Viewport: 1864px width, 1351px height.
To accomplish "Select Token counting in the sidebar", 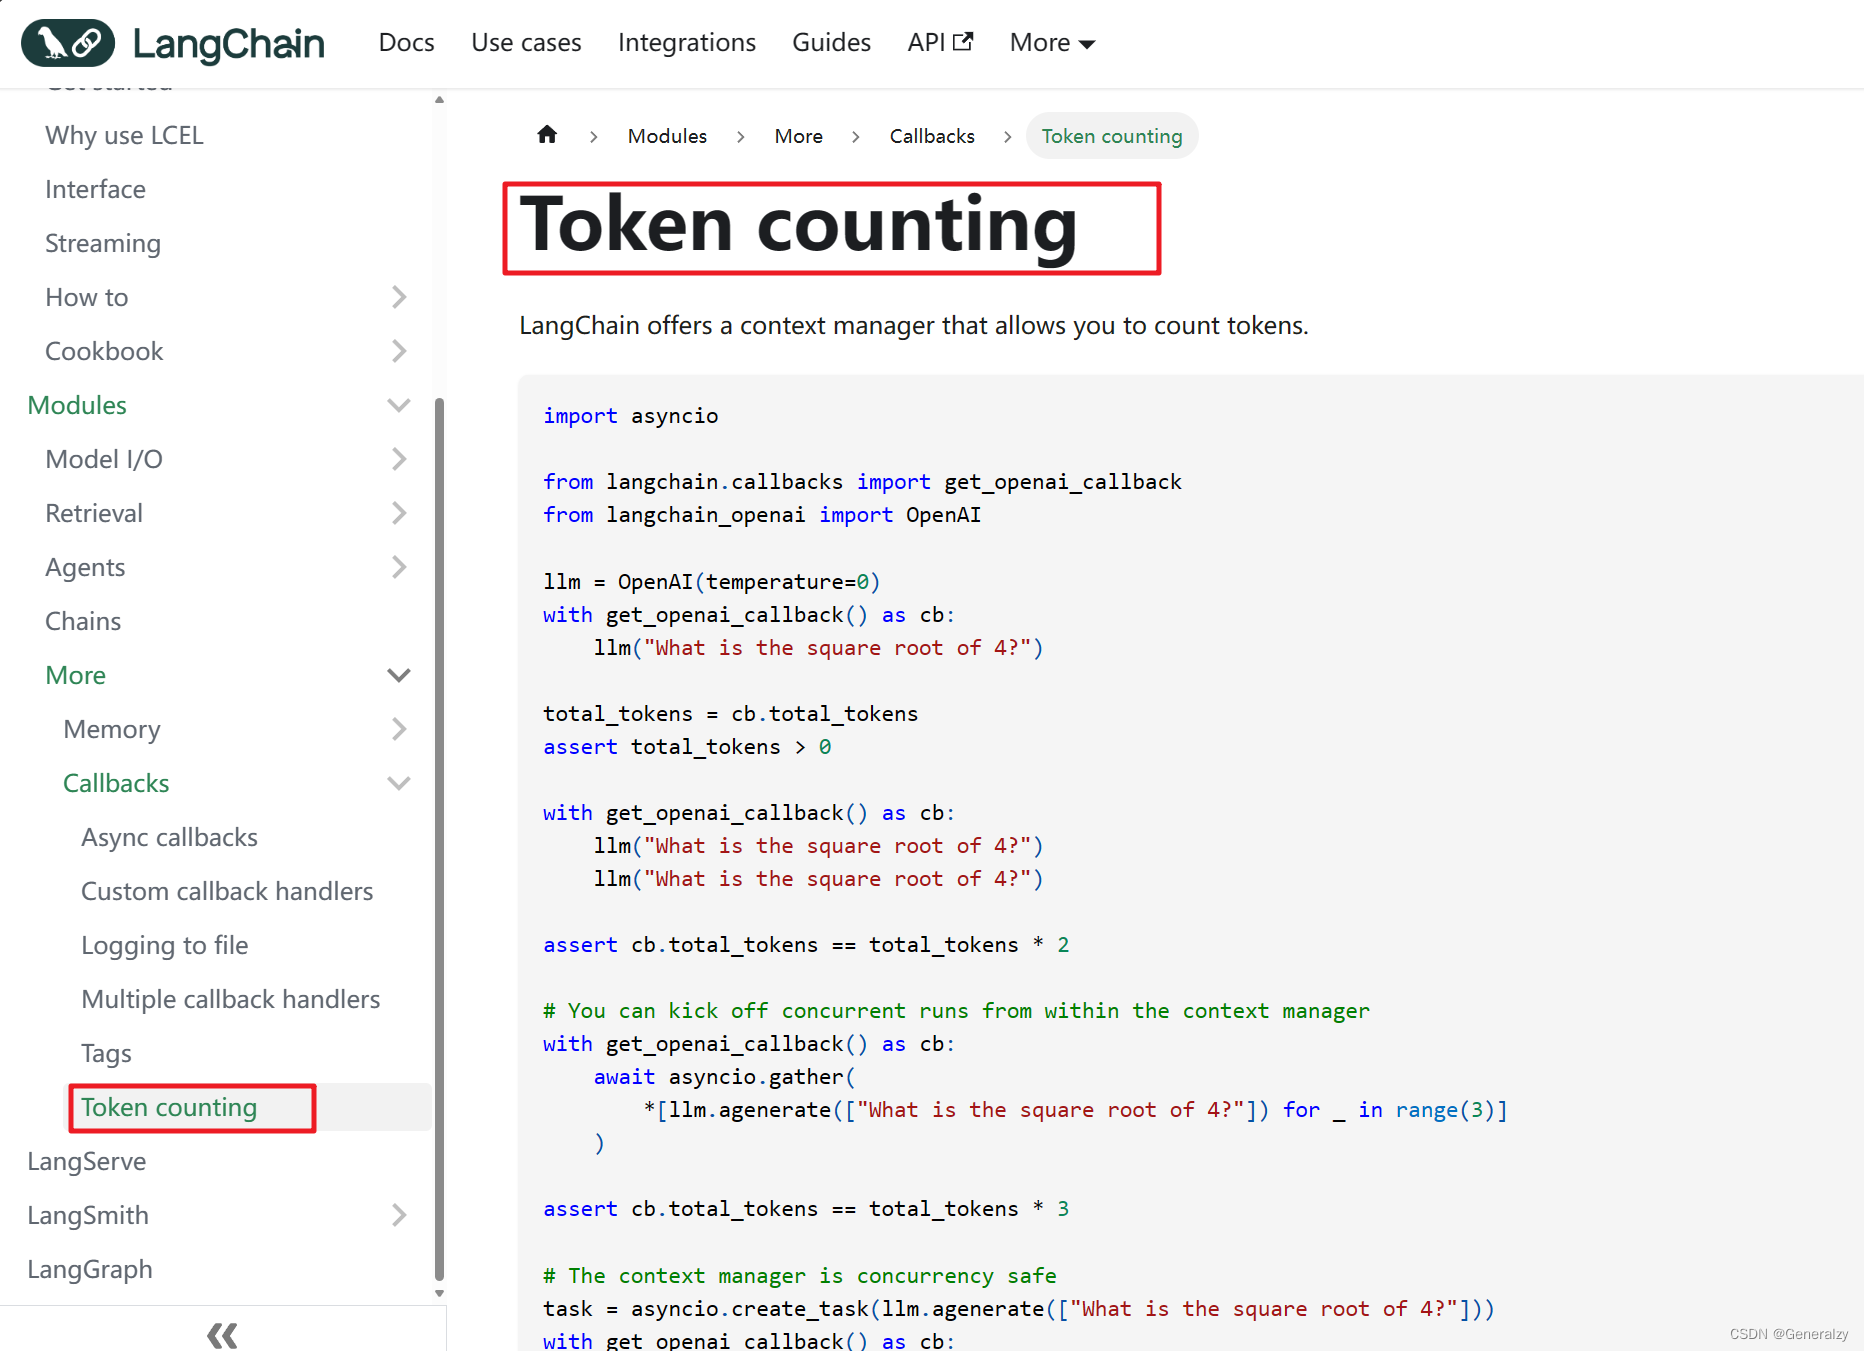I will tap(168, 1107).
